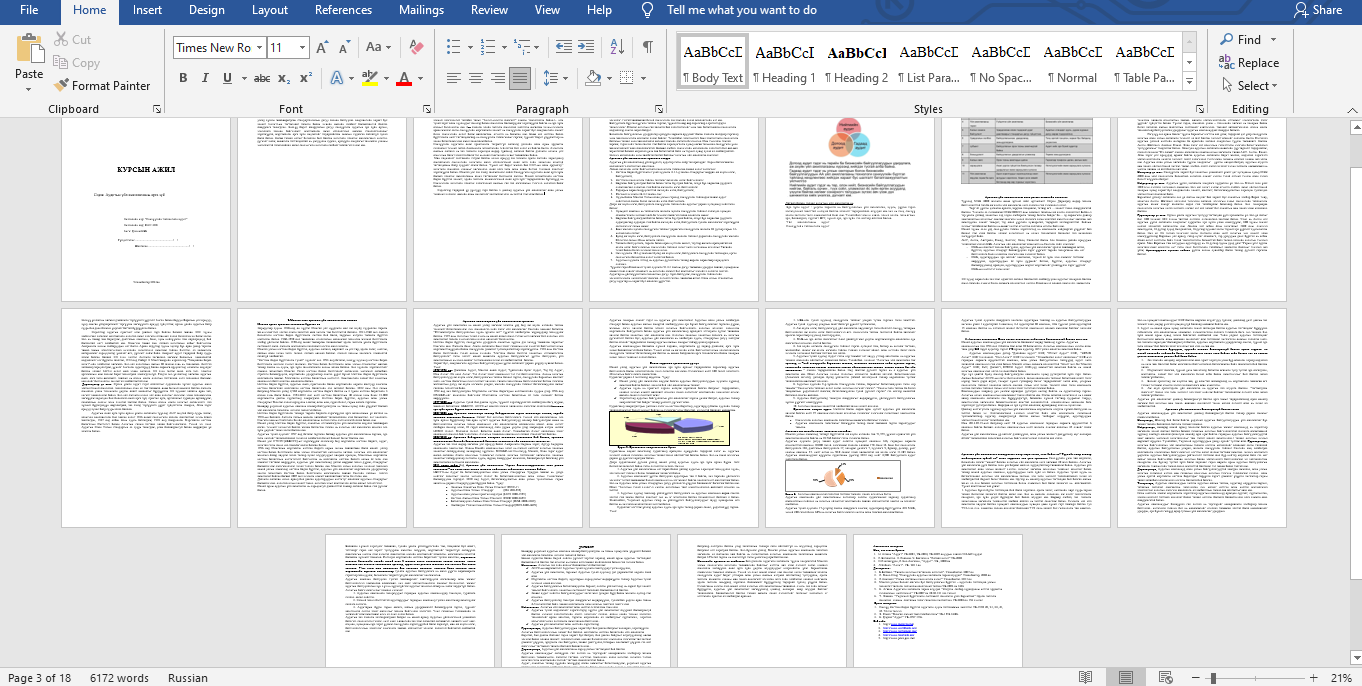This screenshot has width=1362, height=686.
Task: Expand the font size dropdown
Action: [x=303, y=47]
